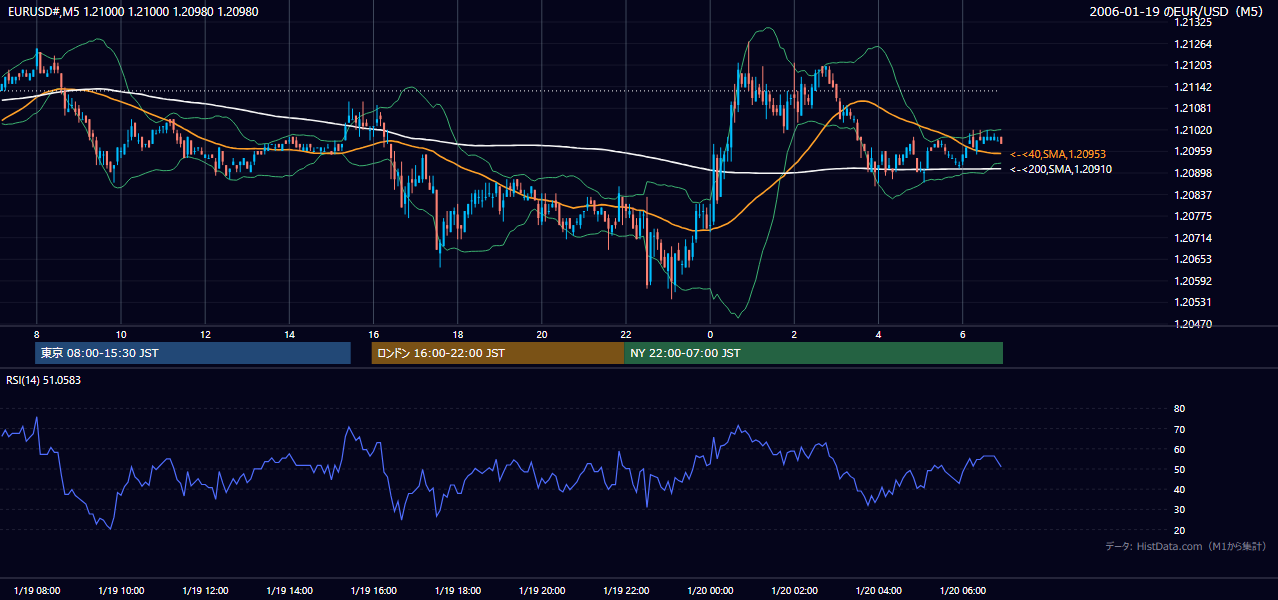Click price axis value 1.21142

pyautogui.click(x=1194, y=87)
